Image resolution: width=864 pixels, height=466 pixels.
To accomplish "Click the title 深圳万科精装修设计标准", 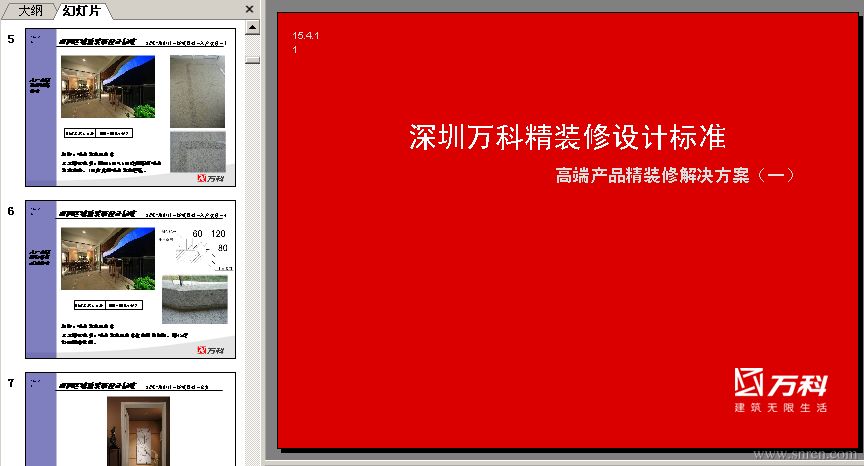I will point(567,137).
